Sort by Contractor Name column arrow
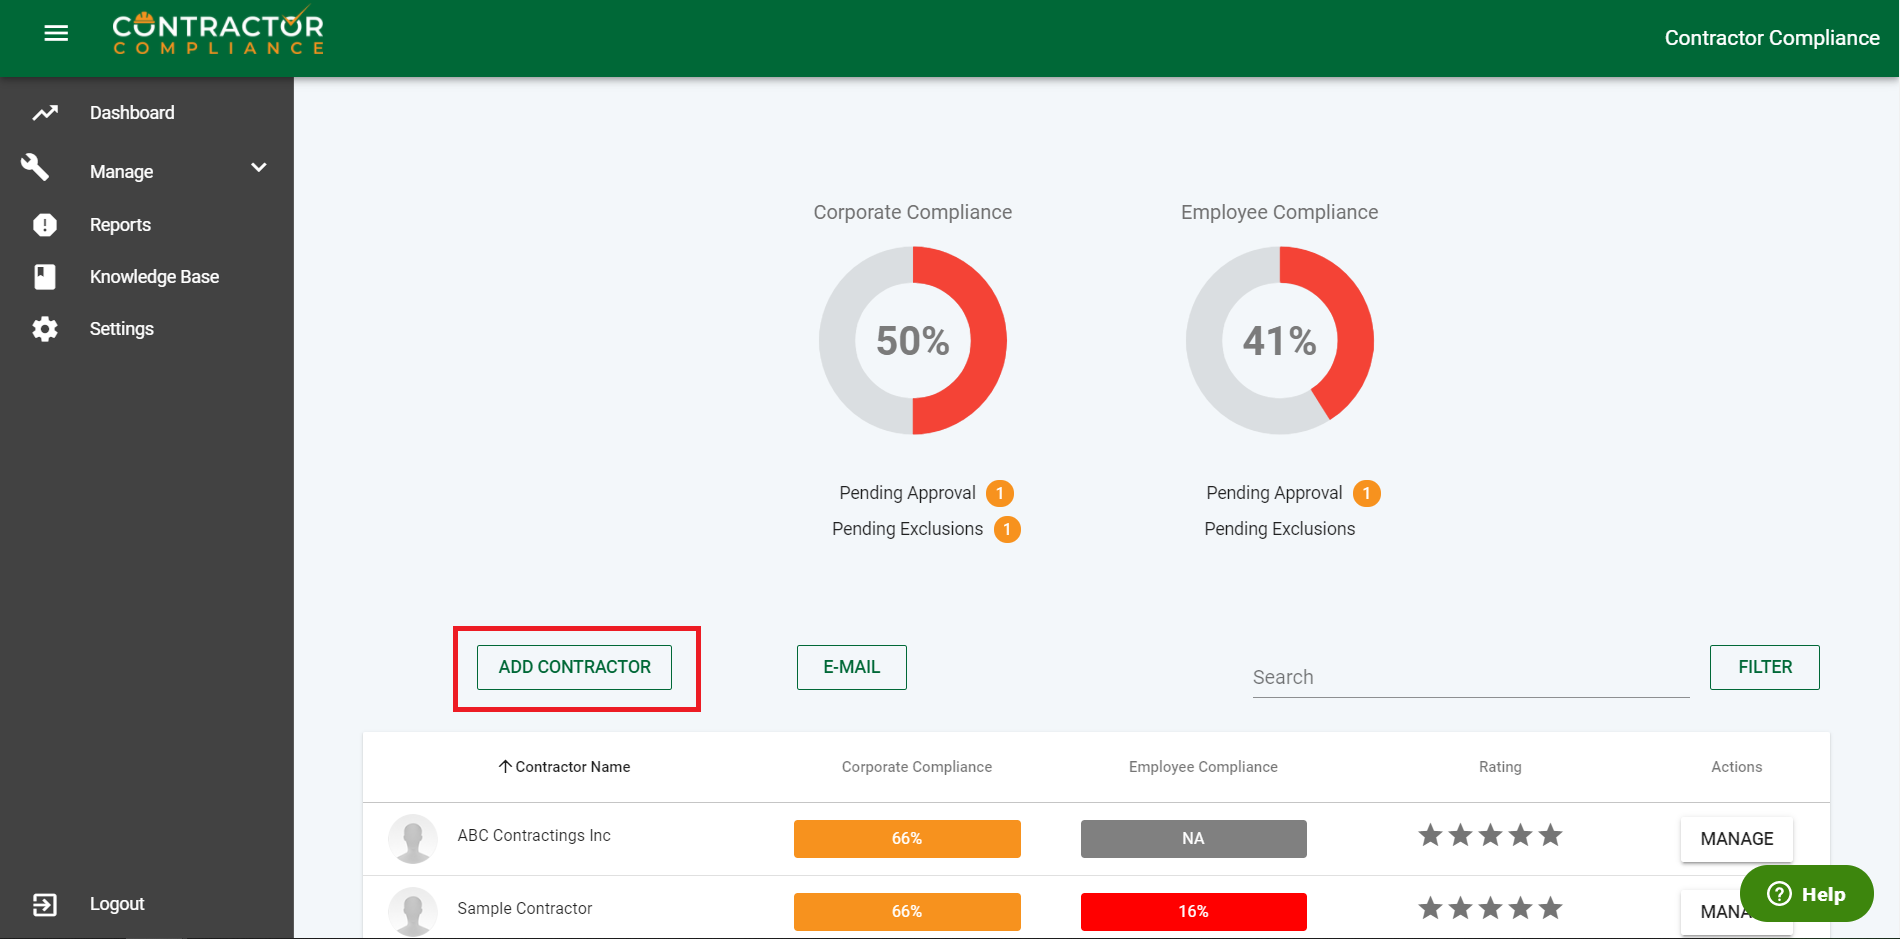Screen dimensions: 1900x939 [x=505, y=767]
